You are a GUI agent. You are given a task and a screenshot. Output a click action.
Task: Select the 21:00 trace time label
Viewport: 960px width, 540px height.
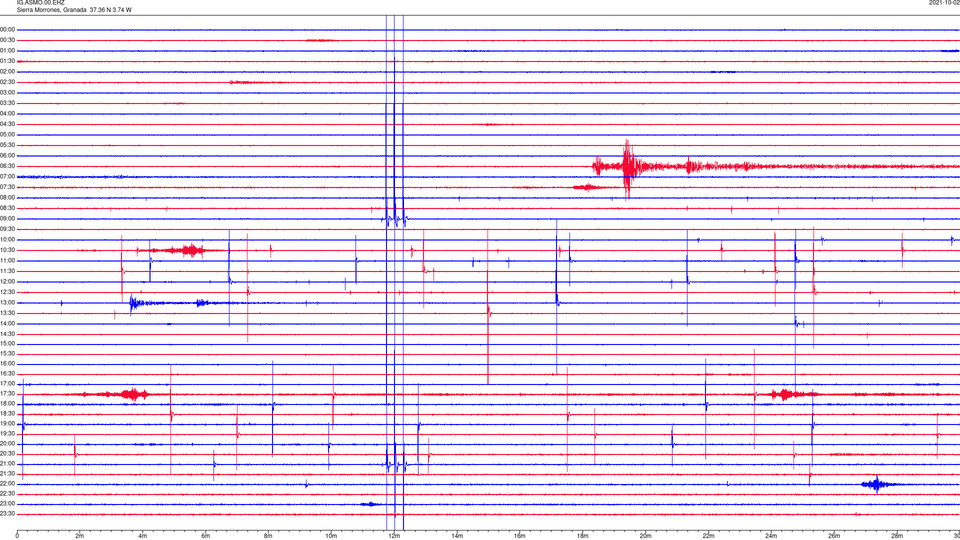[x=8, y=464]
